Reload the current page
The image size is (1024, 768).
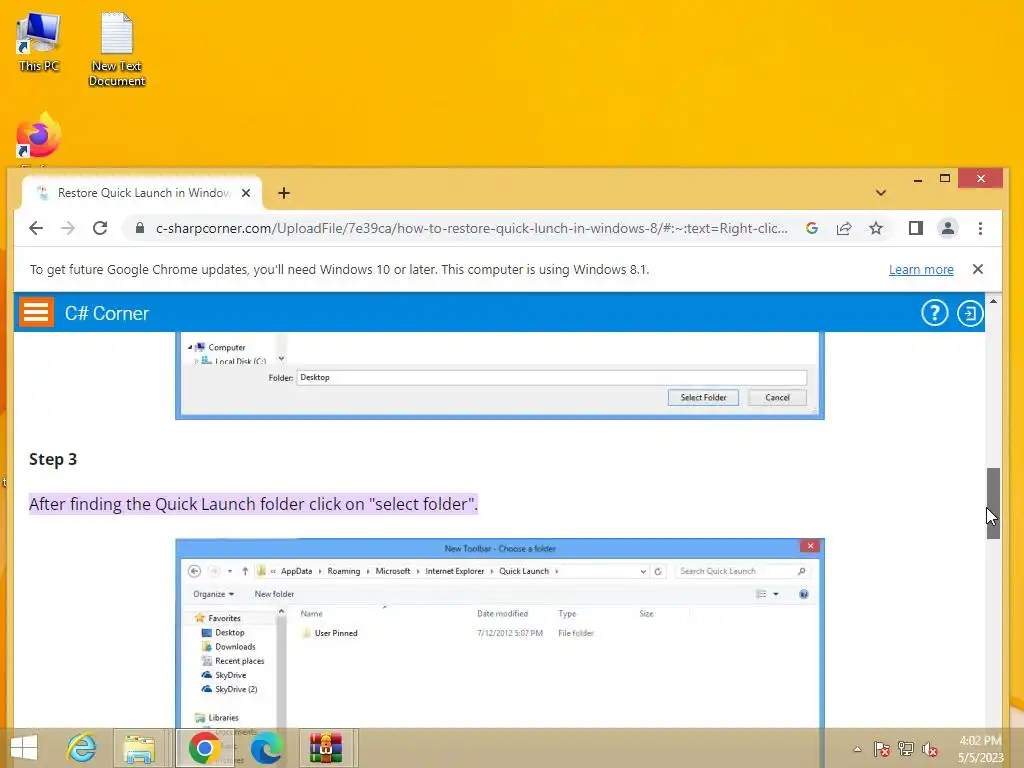click(100, 228)
